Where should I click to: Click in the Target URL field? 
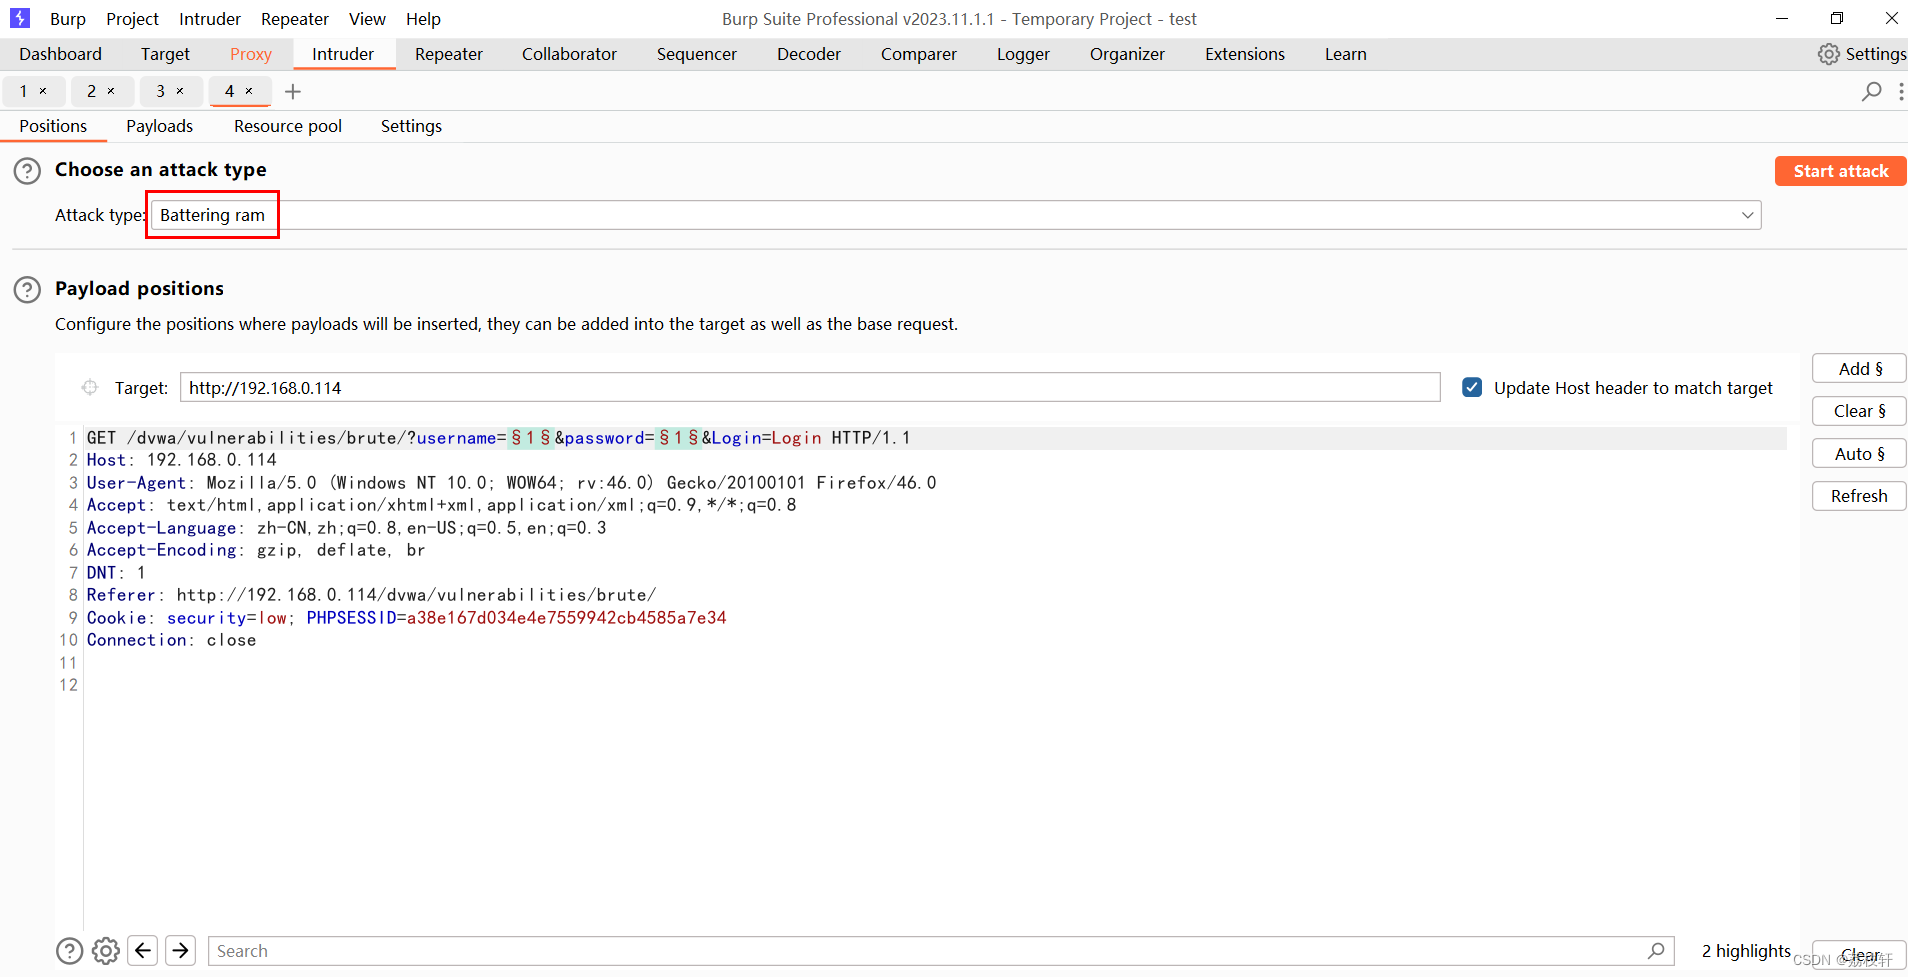810,387
